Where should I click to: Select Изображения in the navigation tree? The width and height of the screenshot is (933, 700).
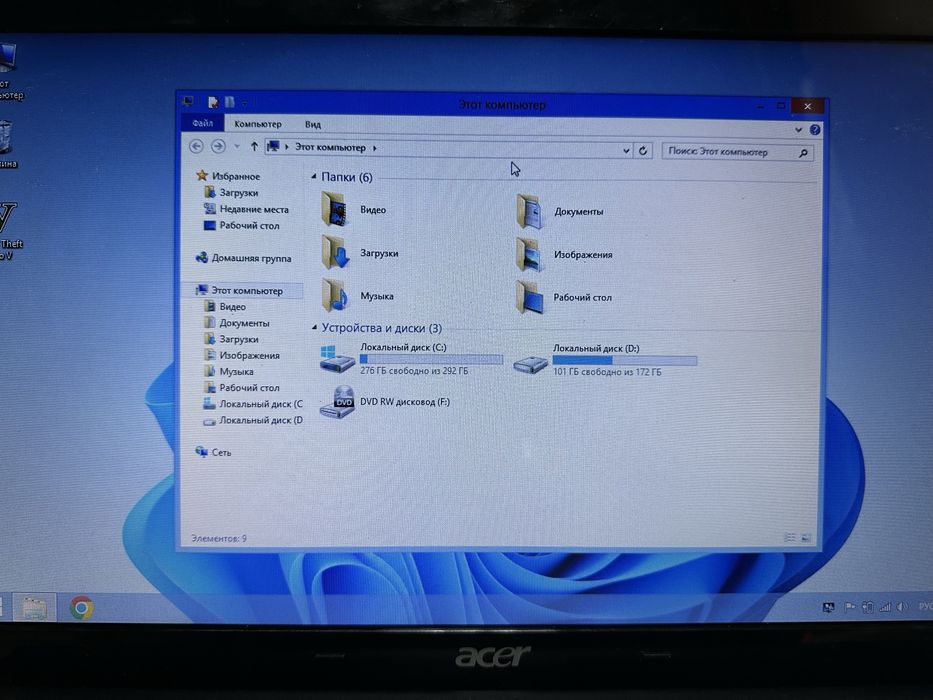242,355
